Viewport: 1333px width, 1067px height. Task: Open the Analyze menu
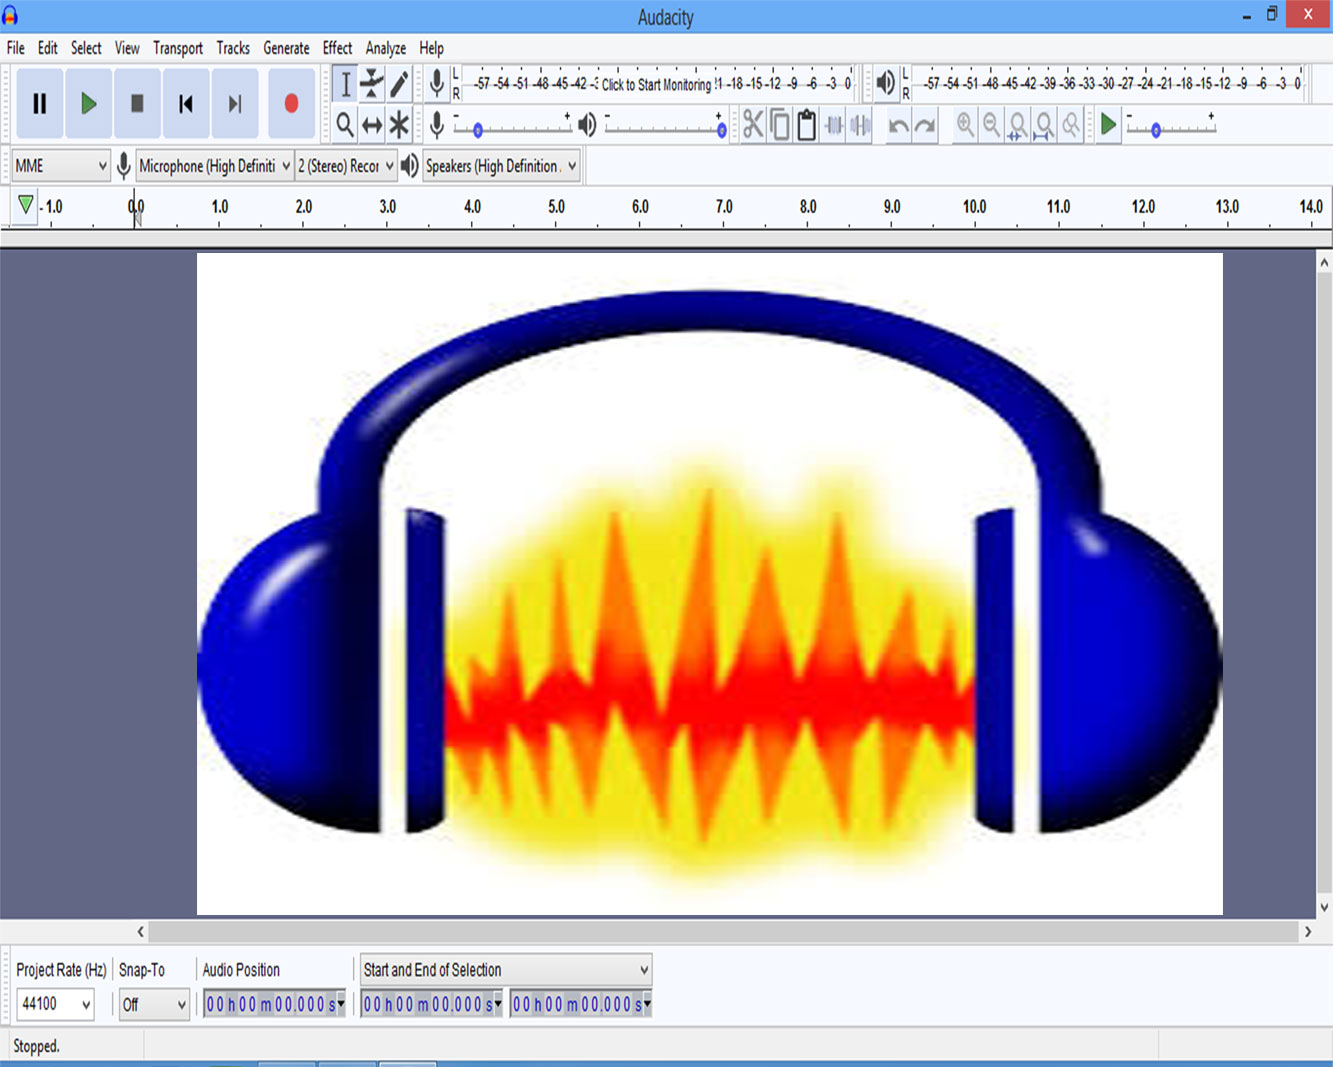[386, 48]
